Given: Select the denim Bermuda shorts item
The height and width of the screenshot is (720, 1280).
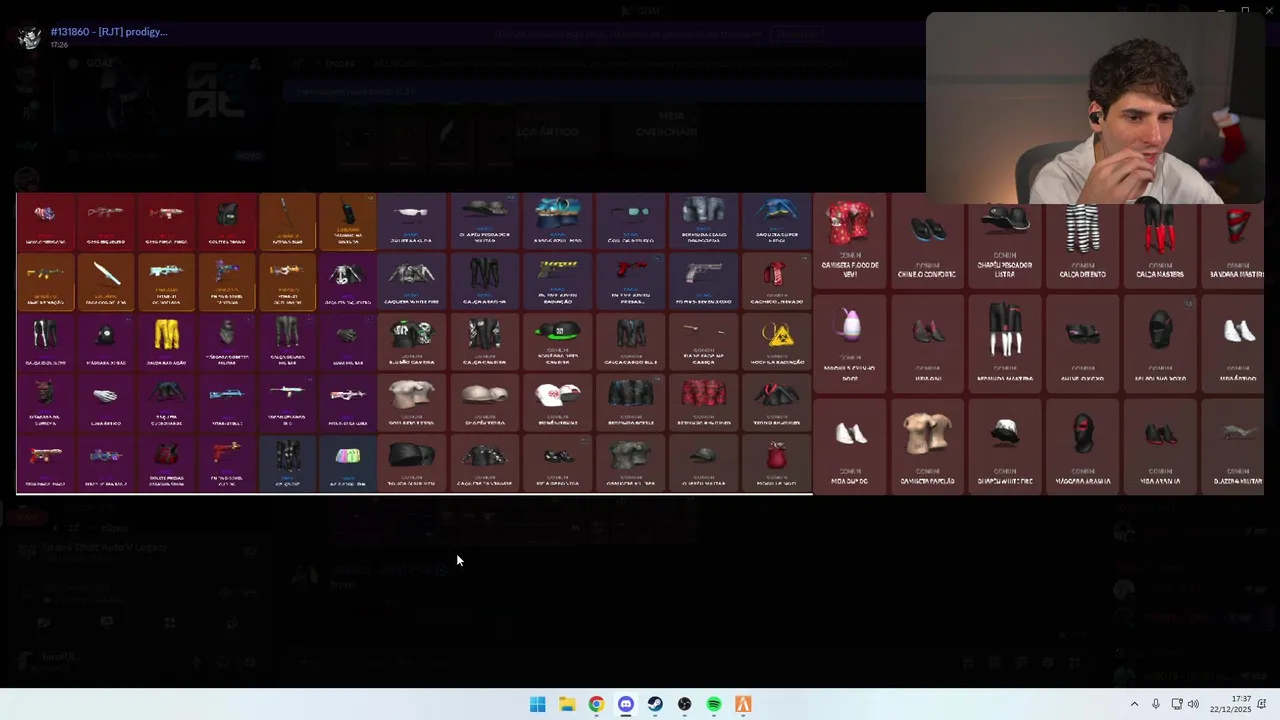Looking at the screenshot, I should [703, 220].
